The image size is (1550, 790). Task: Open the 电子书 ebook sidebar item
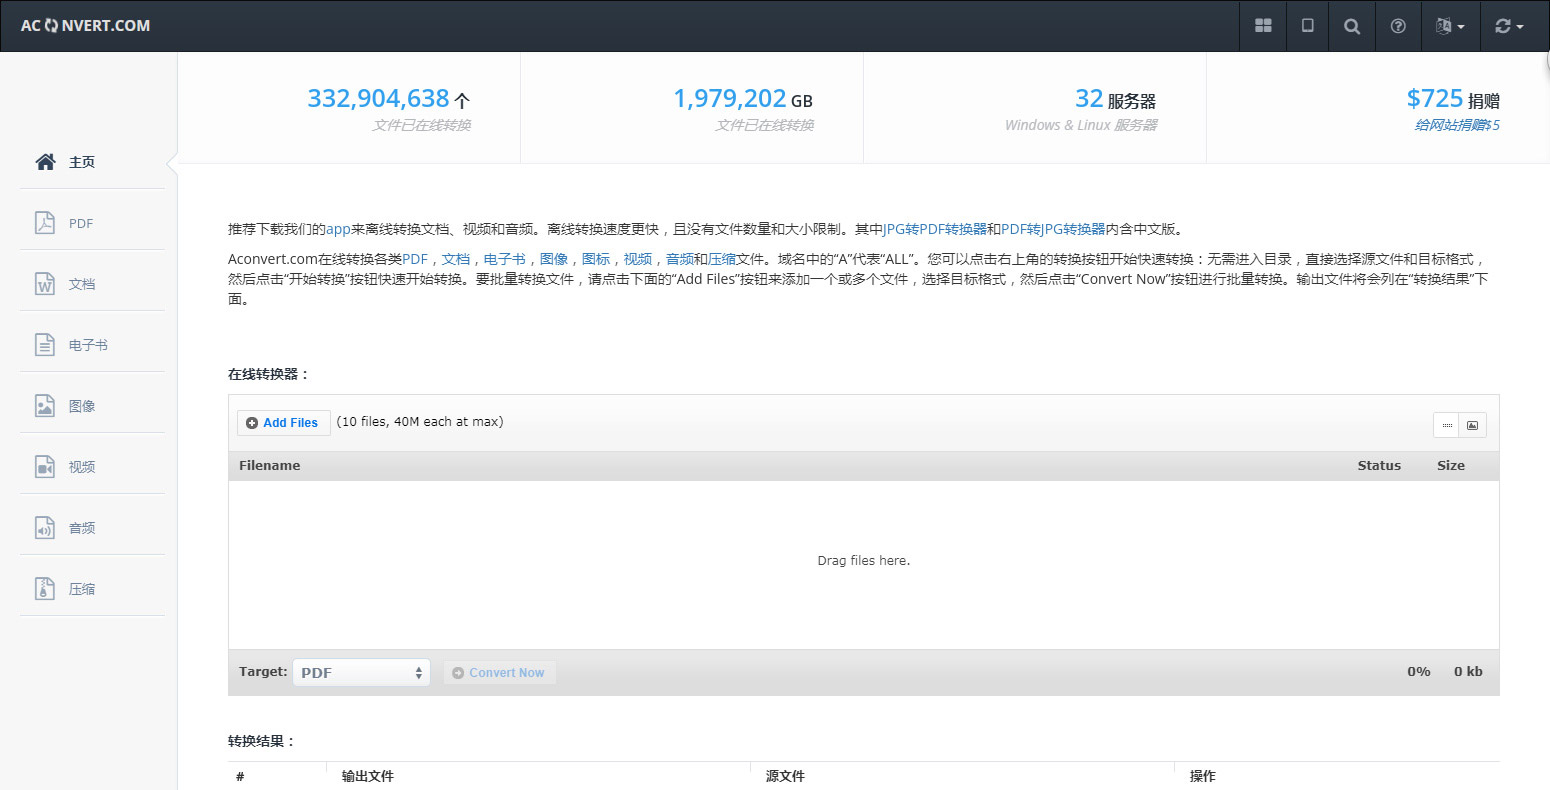coord(92,345)
